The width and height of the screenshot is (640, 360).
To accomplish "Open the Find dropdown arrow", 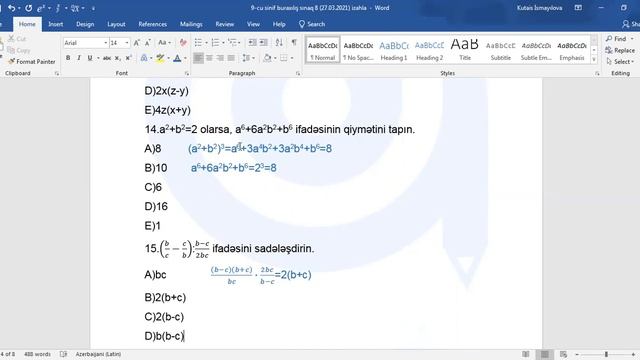I will (632, 39).
